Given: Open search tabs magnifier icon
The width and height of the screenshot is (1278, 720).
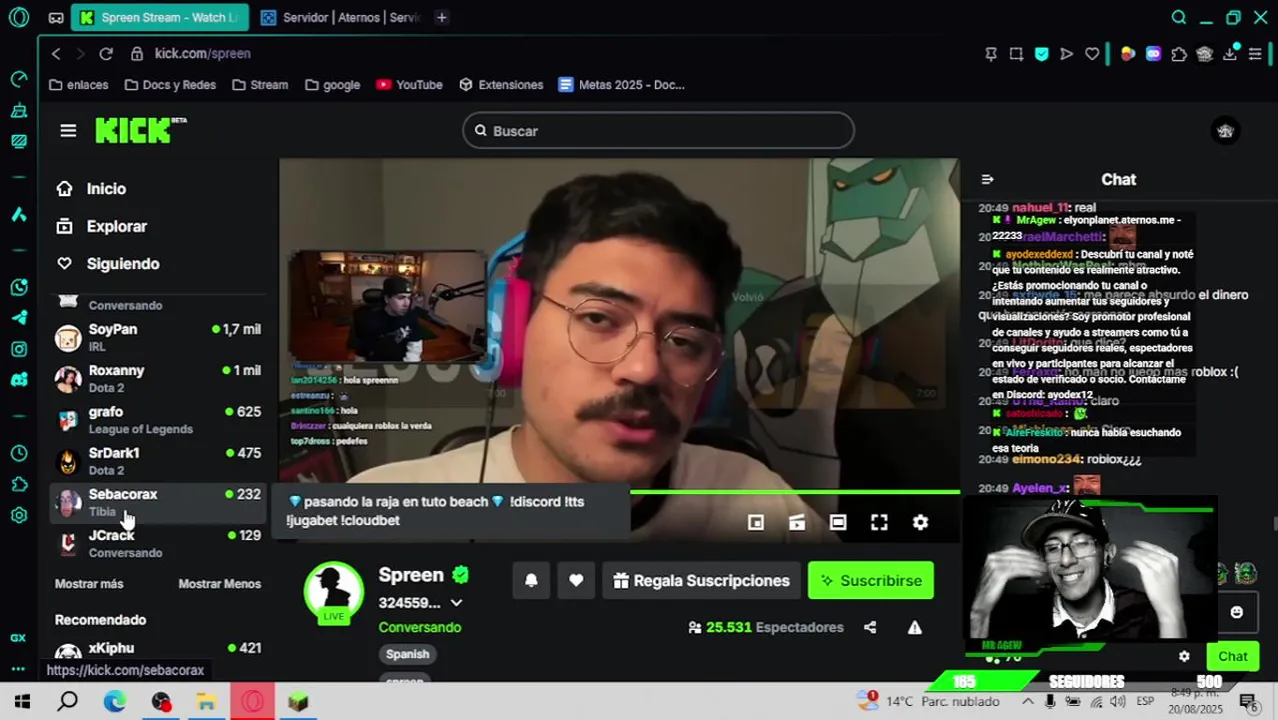Looking at the screenshot, I should (1179, 17).
